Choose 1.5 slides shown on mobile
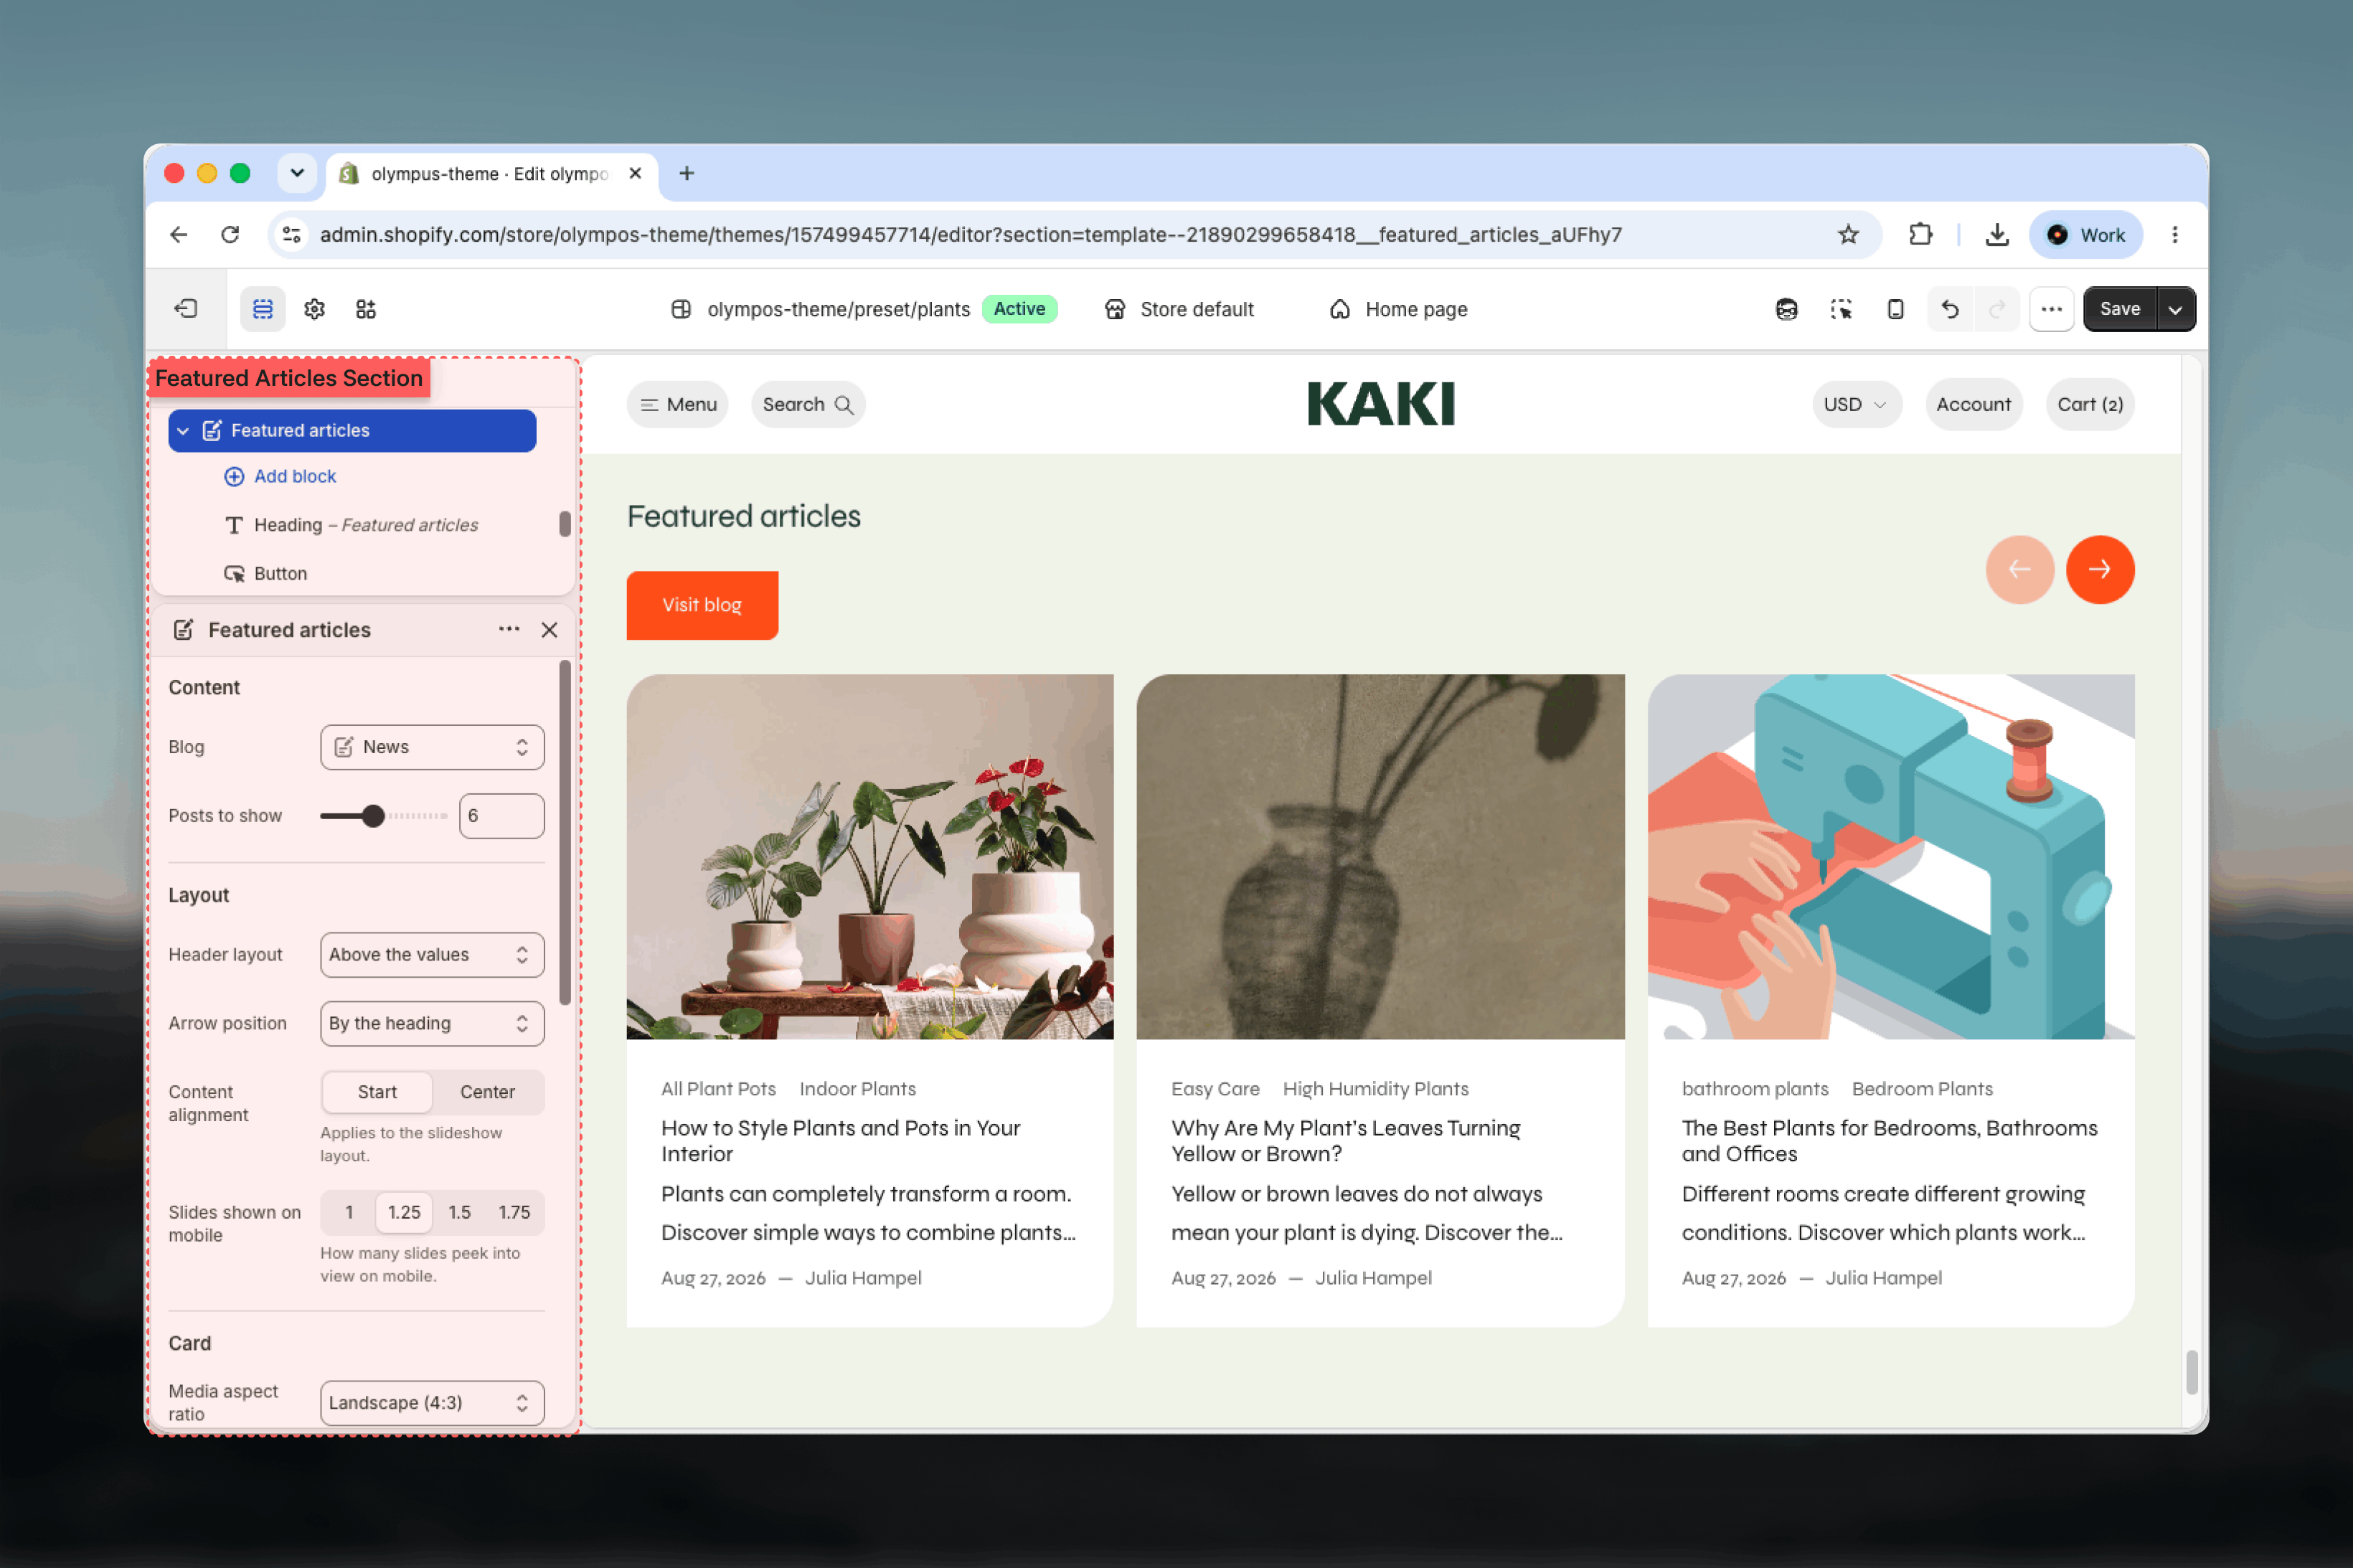Viewport: 2353px width, 1568px height. point(459,1212)
